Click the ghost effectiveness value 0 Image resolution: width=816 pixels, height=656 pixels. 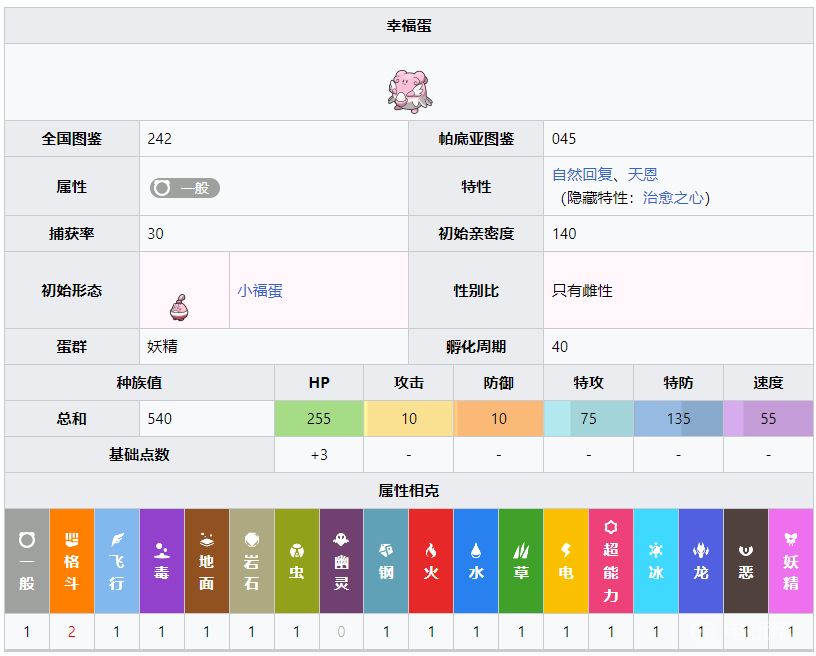click(341, 632)
